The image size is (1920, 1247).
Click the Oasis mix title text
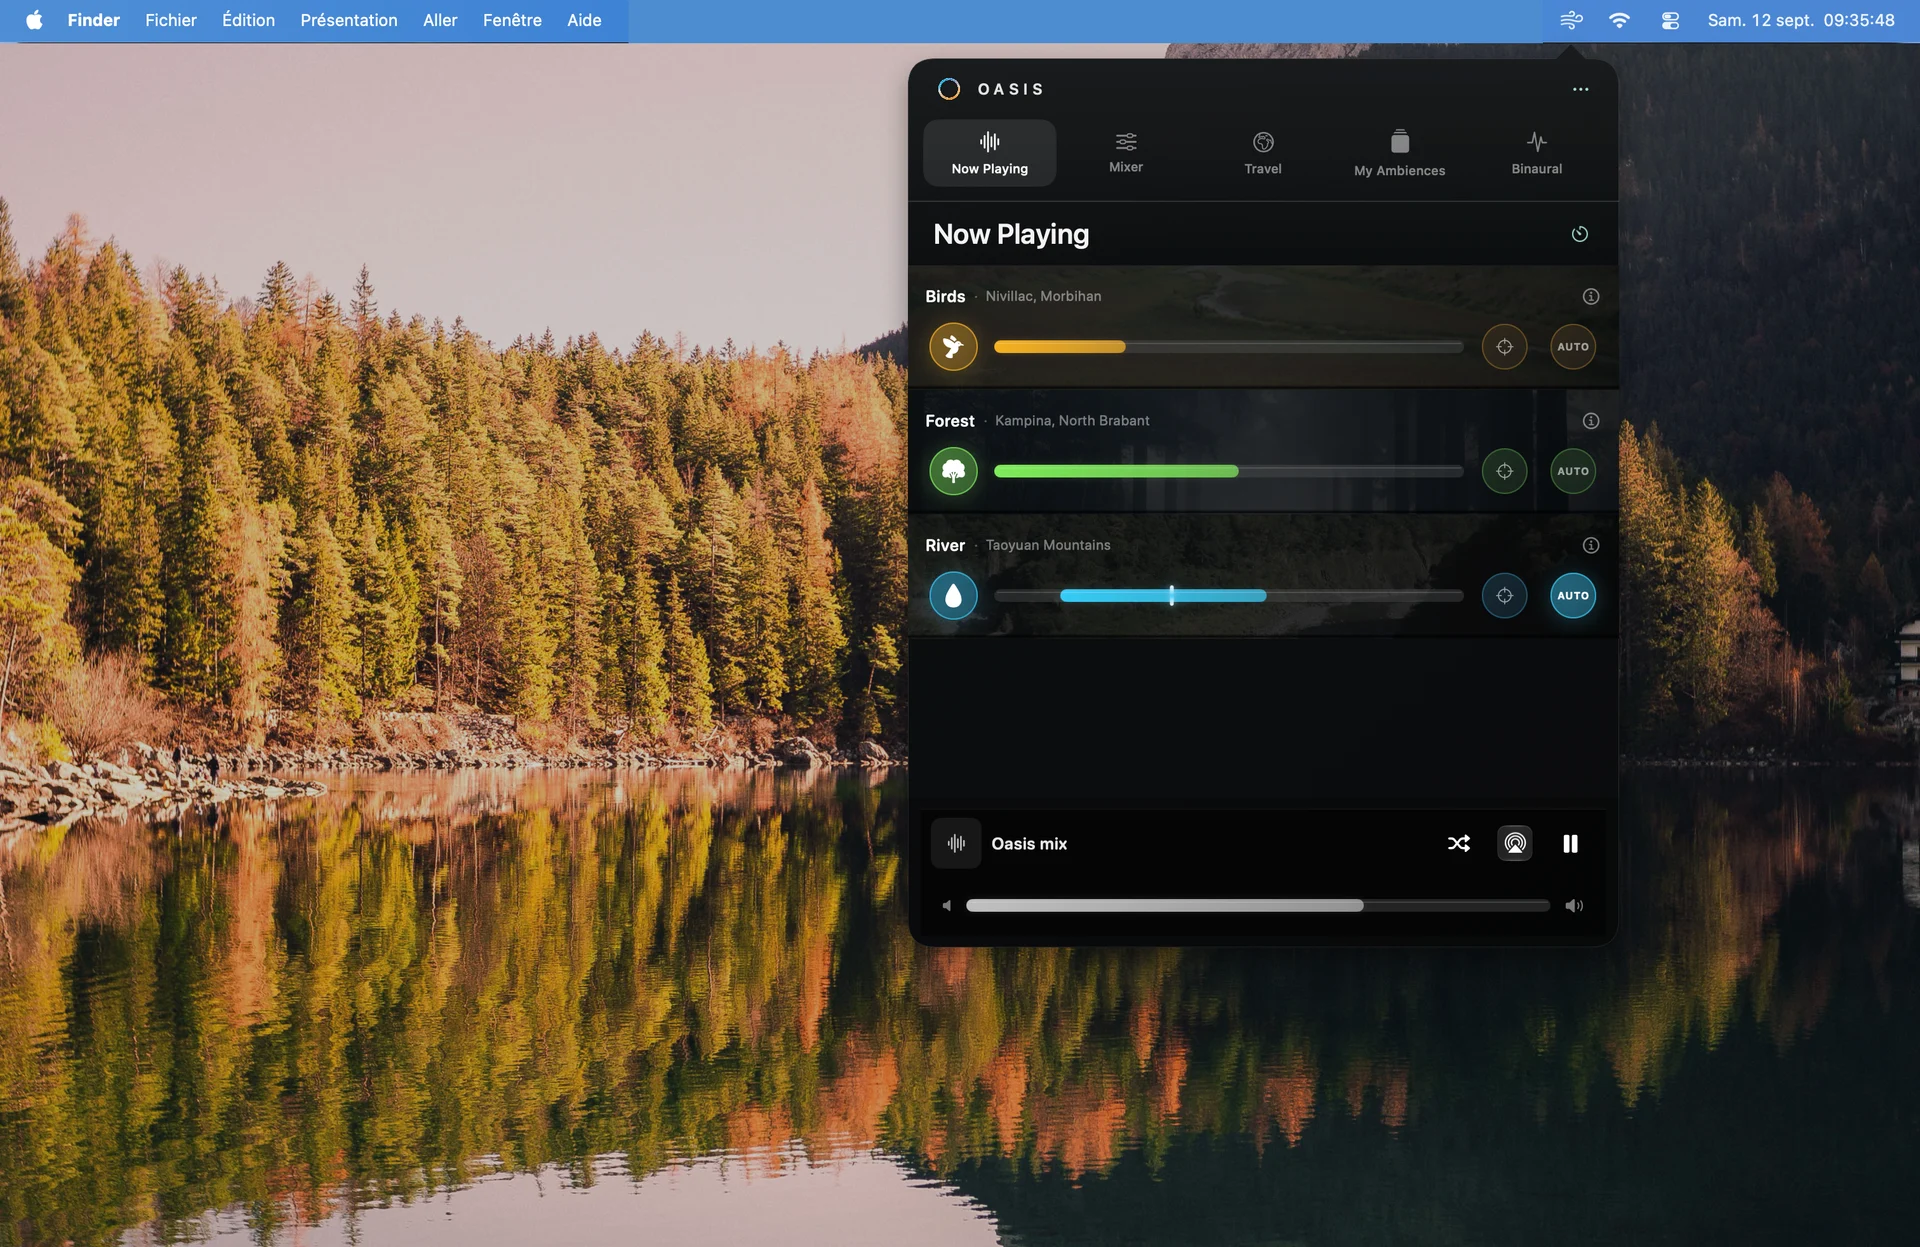click(x=1029, y=844)
